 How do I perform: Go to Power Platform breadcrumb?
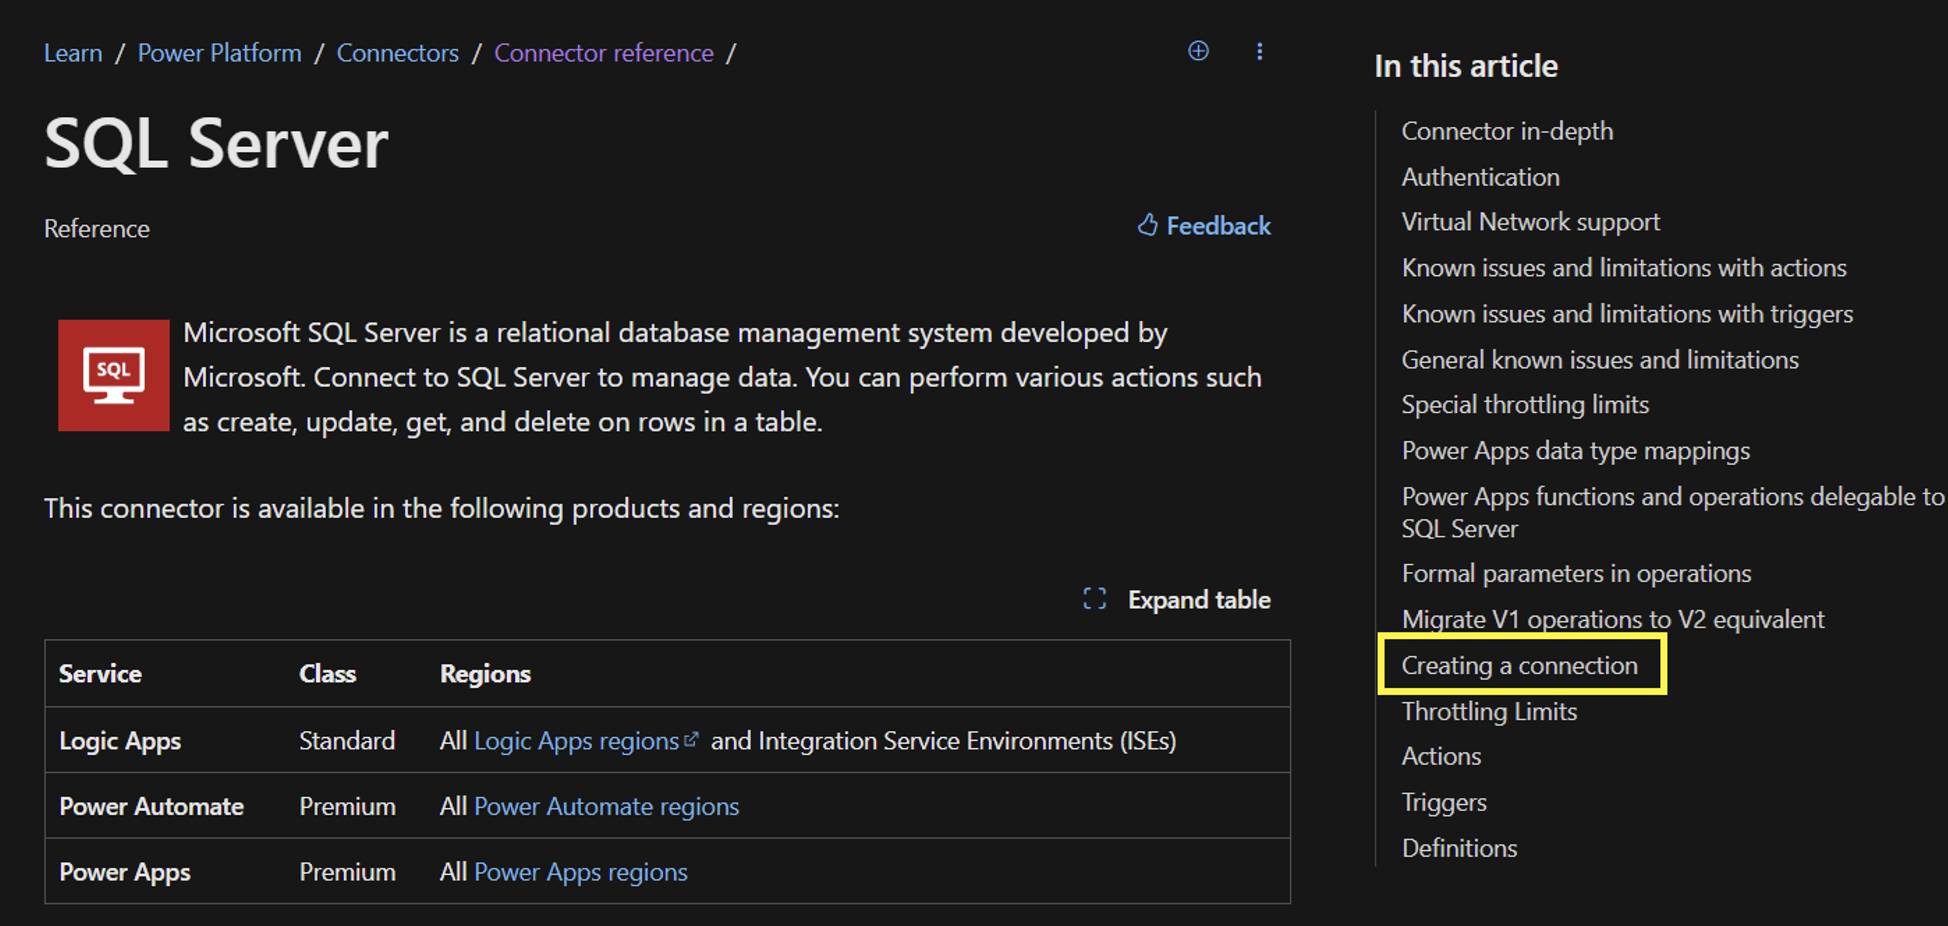point(219,53)
